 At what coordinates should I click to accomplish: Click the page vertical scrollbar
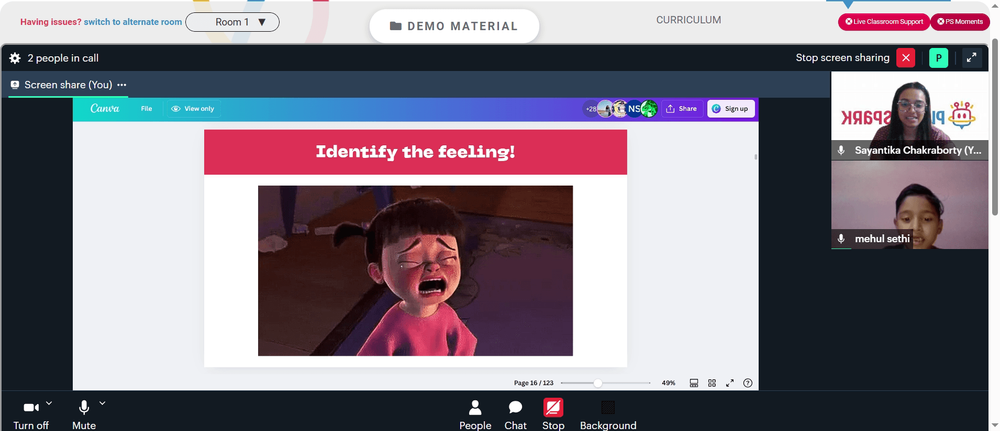tap(995, 128)
